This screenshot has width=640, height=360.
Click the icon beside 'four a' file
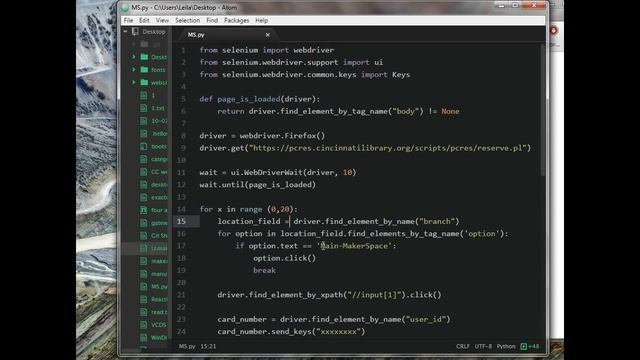click(144, 210)
